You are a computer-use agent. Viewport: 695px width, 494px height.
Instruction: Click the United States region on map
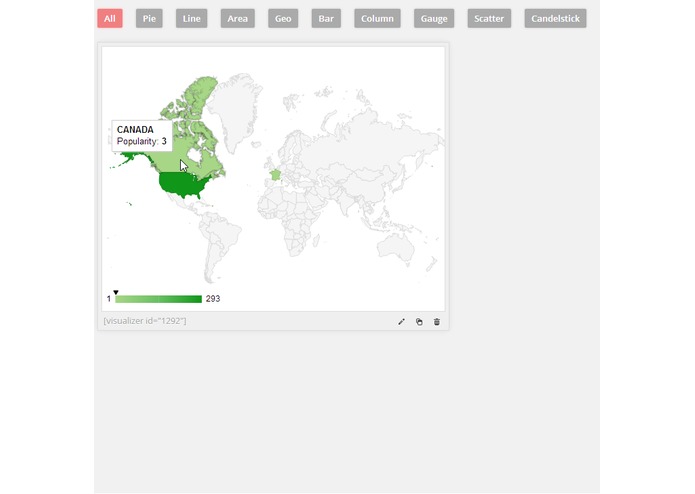[182, 184]
